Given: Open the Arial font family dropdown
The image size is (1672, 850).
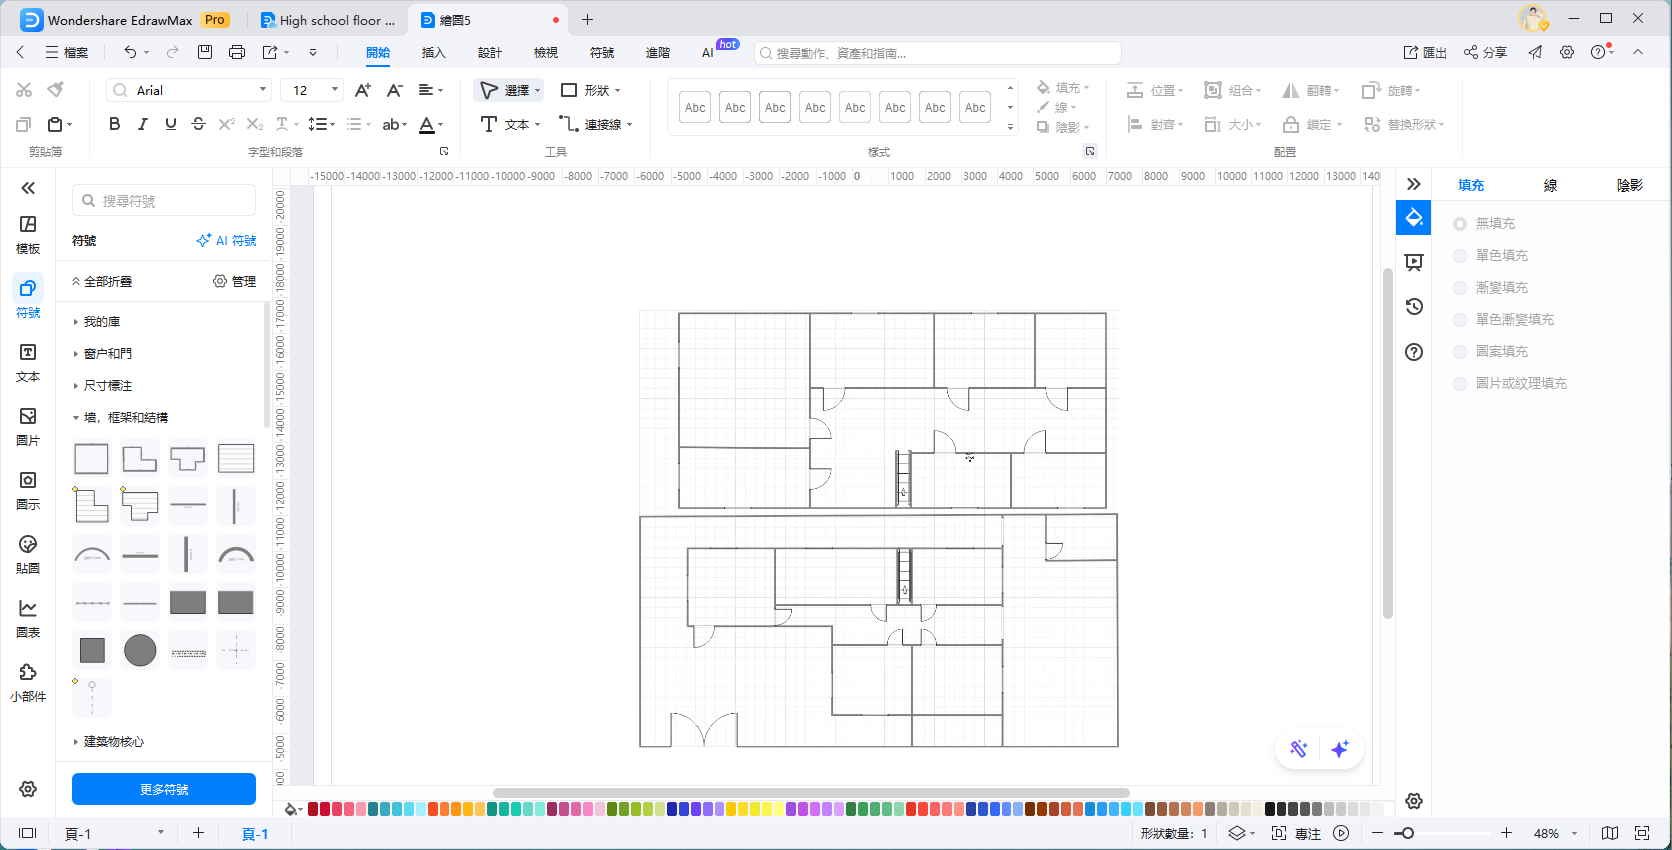Looking at the screenshot, I should point(189,90).
